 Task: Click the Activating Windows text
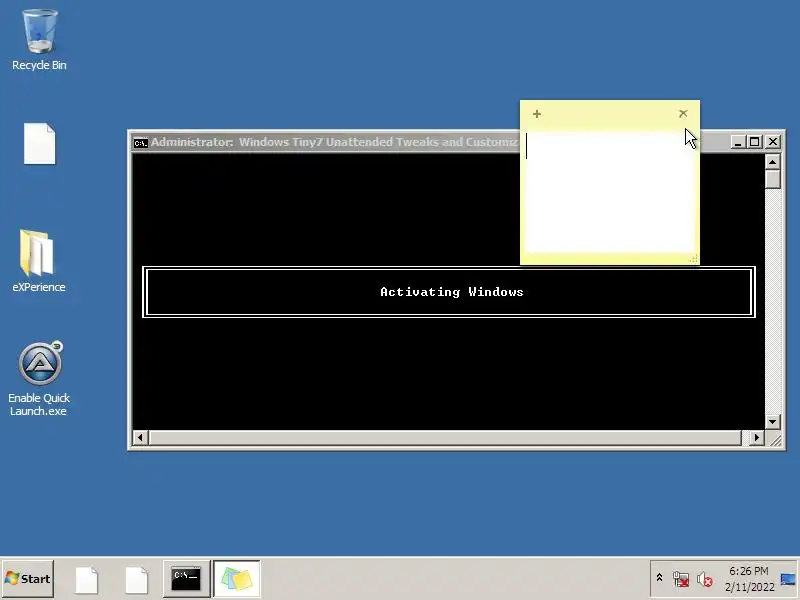tap(452, 292)
